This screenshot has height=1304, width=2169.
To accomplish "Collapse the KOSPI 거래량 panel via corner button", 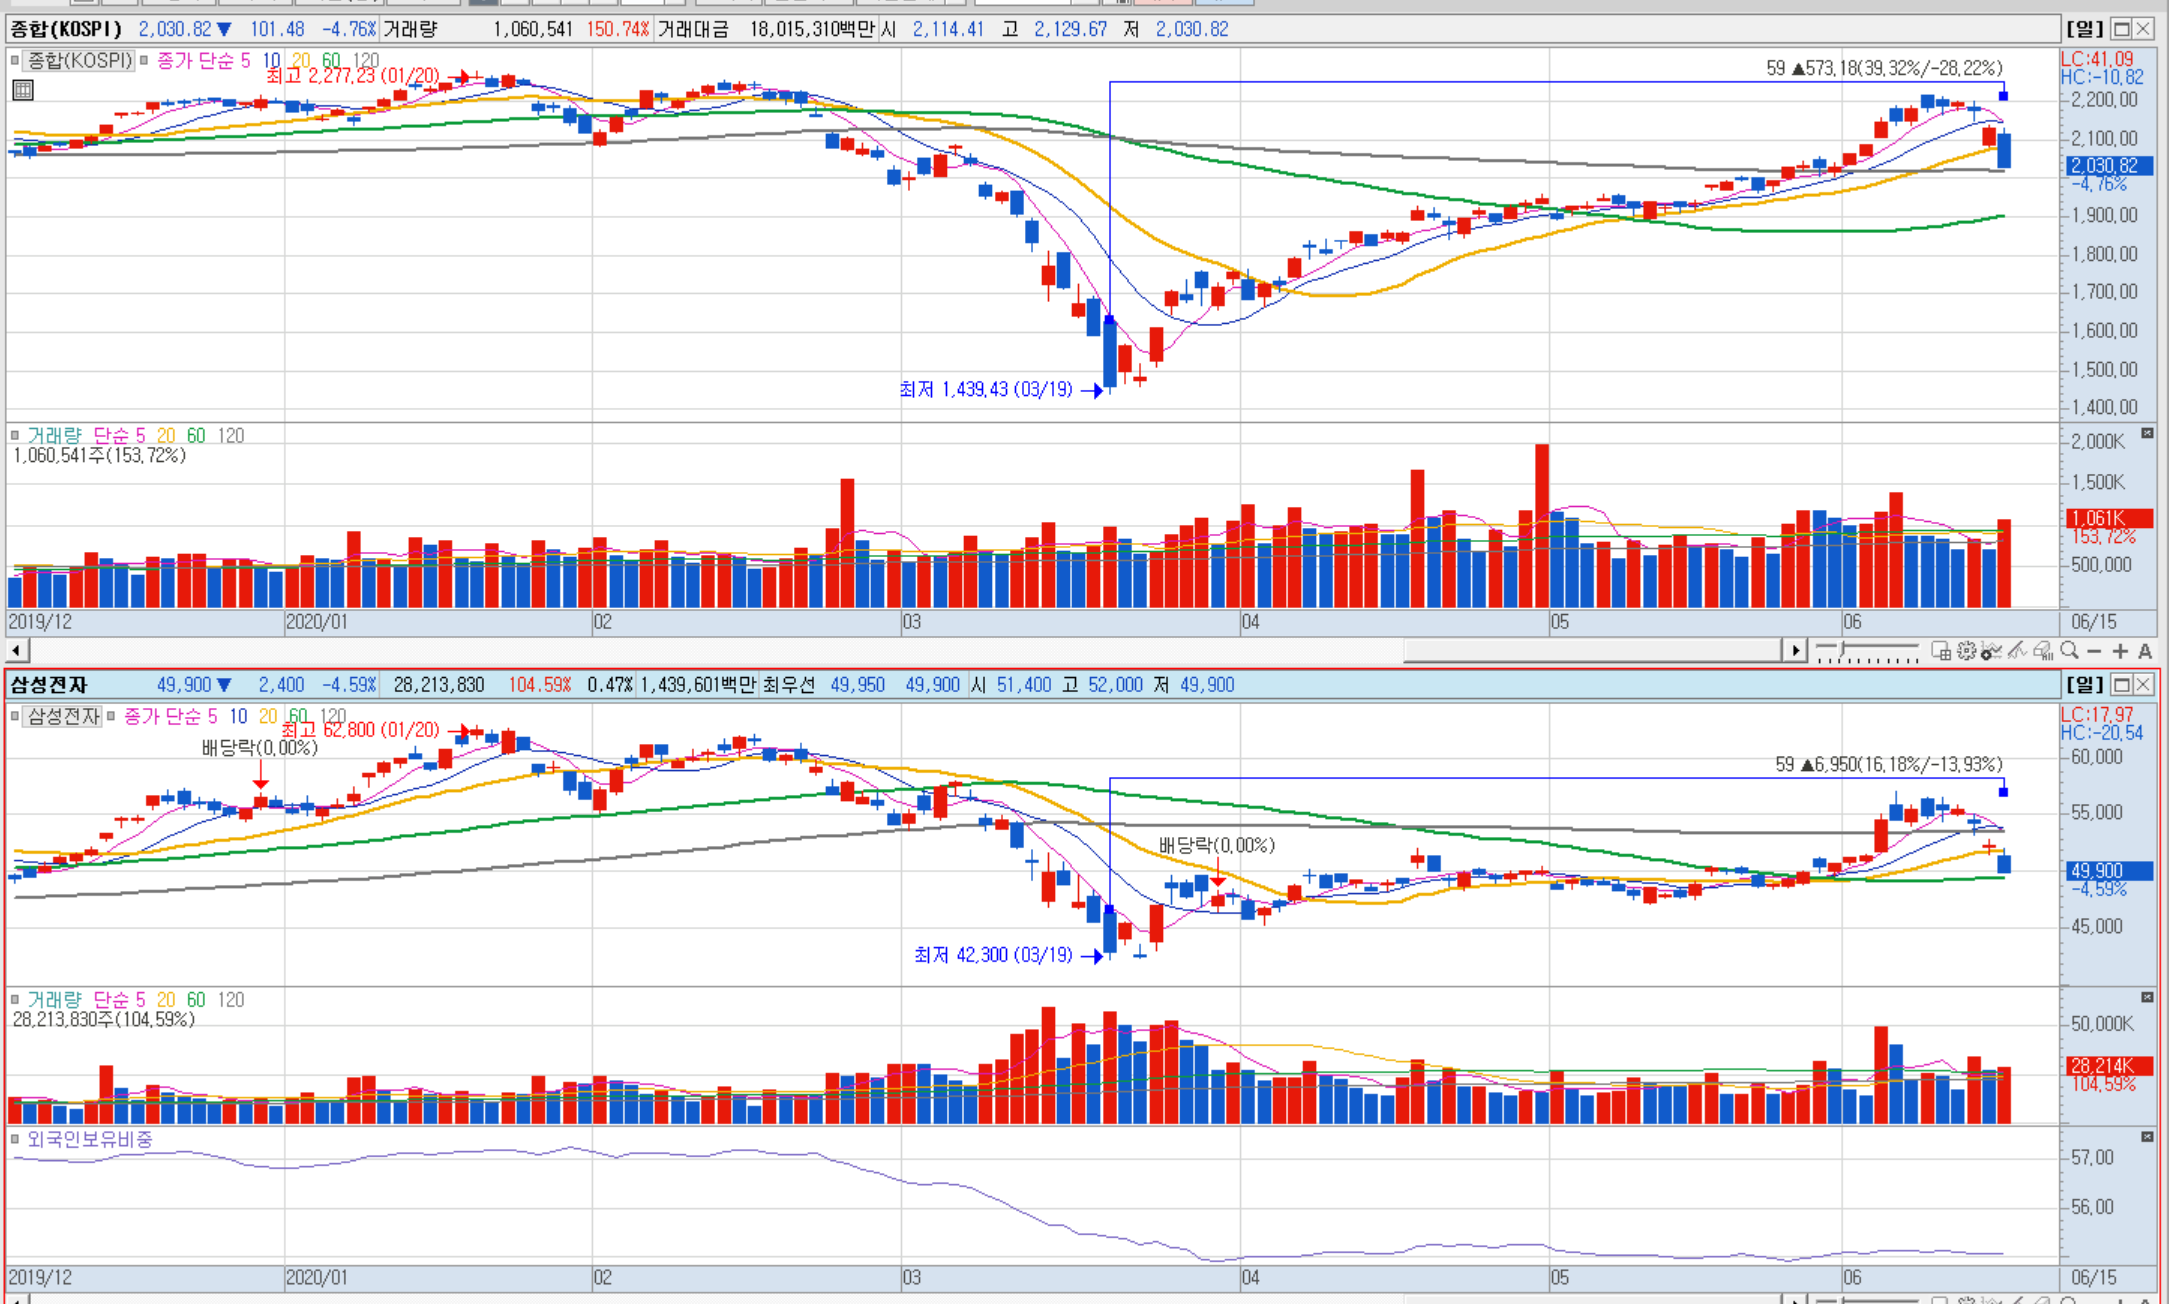I will 2147,433.
